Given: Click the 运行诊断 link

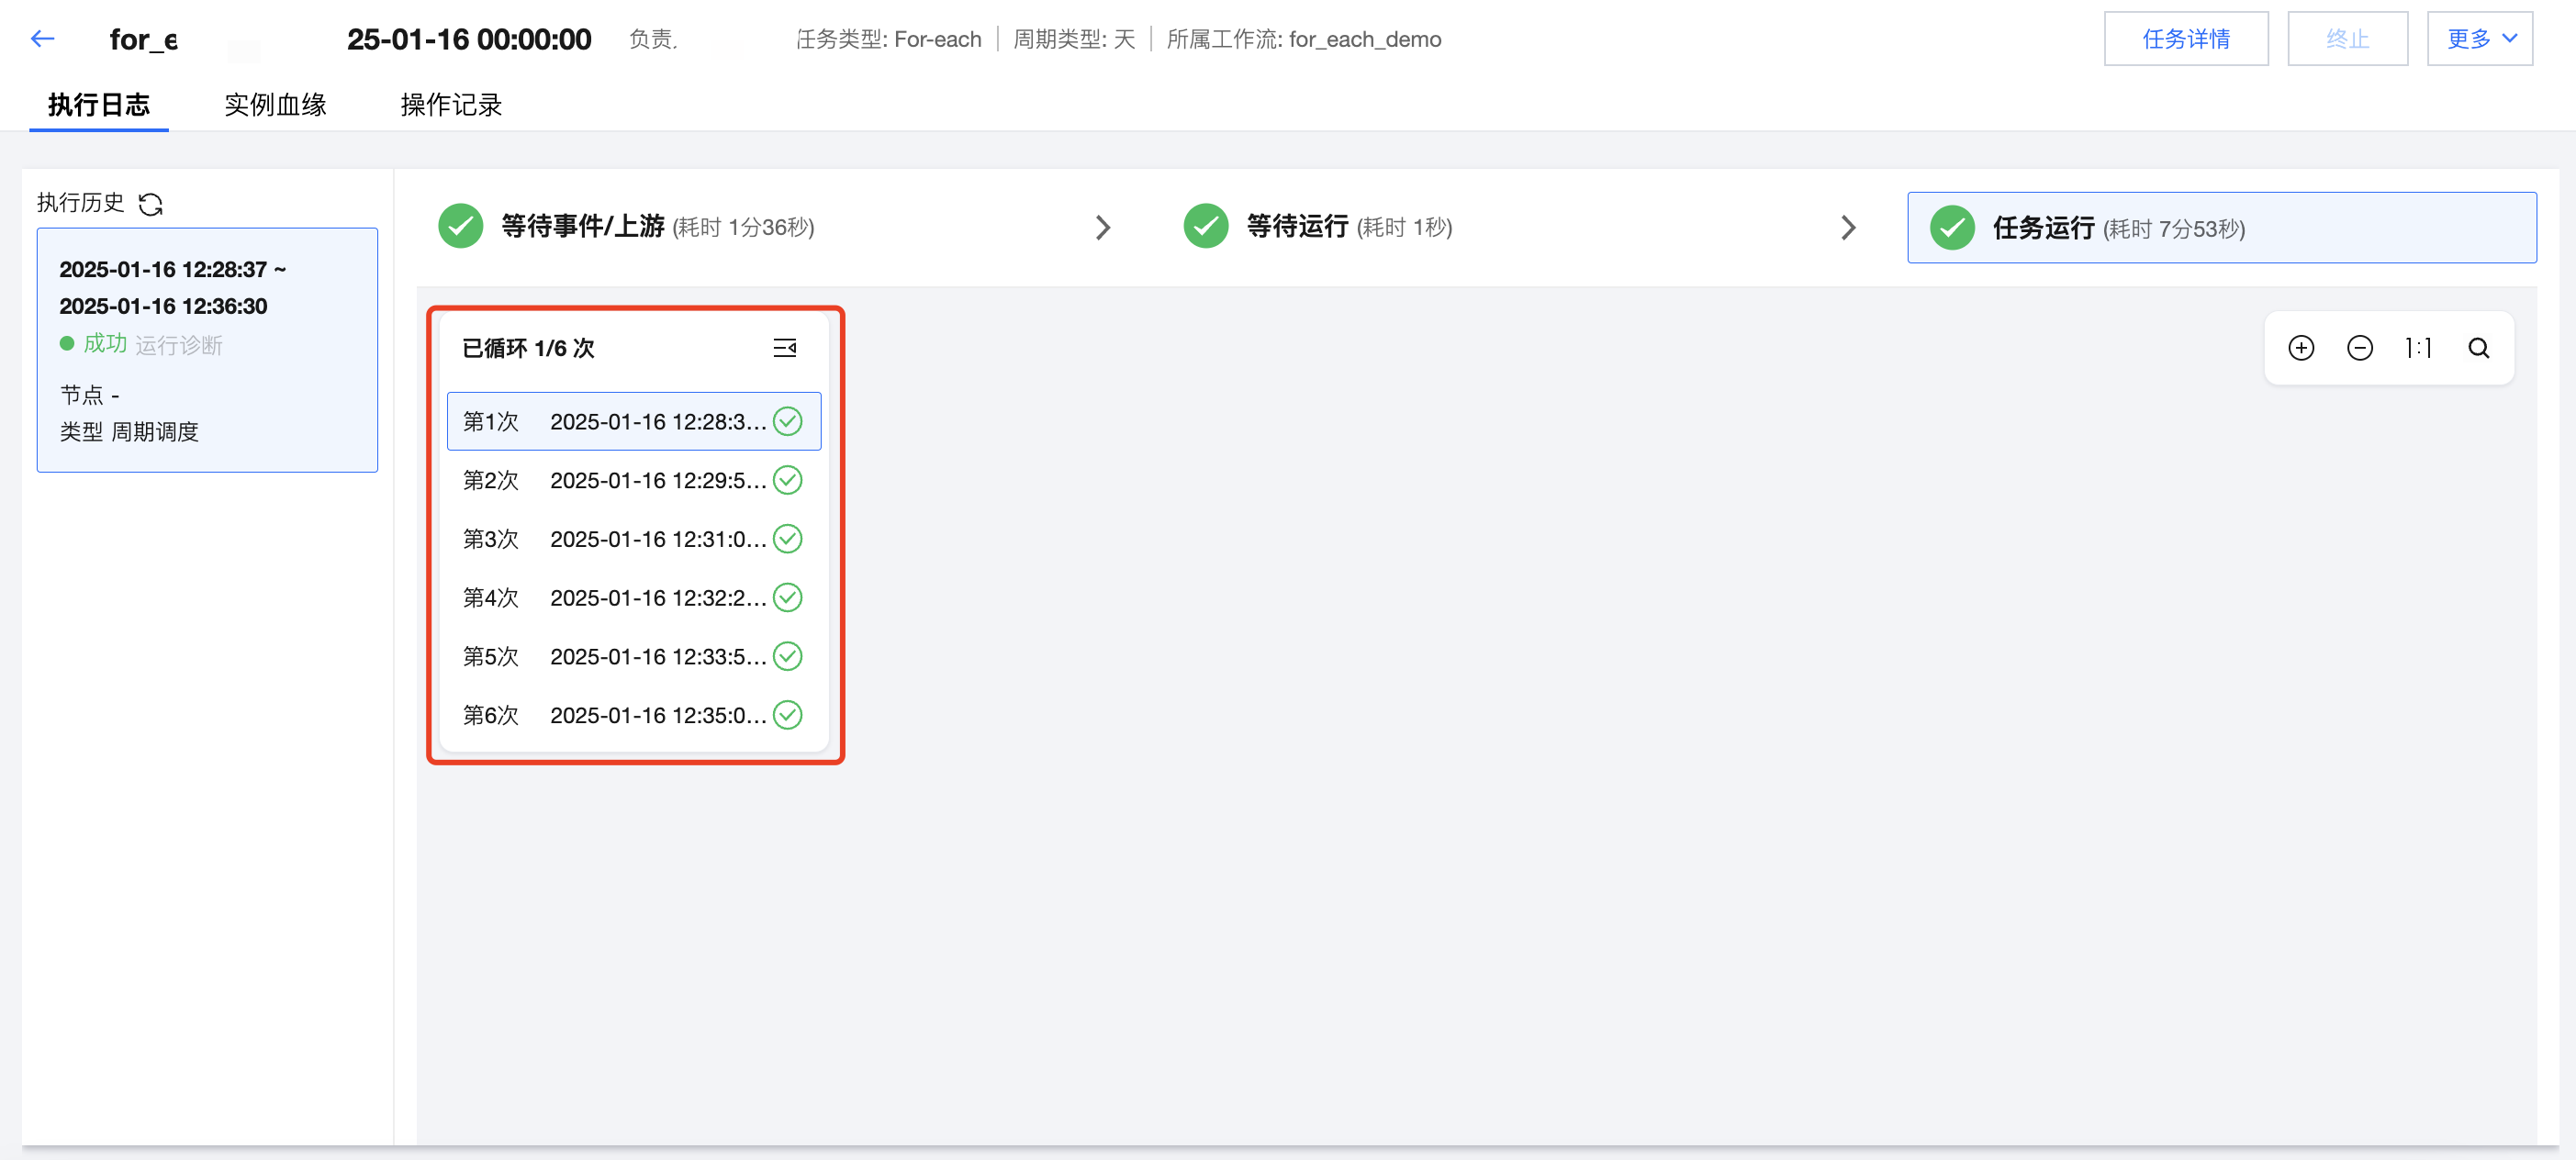Looking at the screenshot, I should point(179,345).
